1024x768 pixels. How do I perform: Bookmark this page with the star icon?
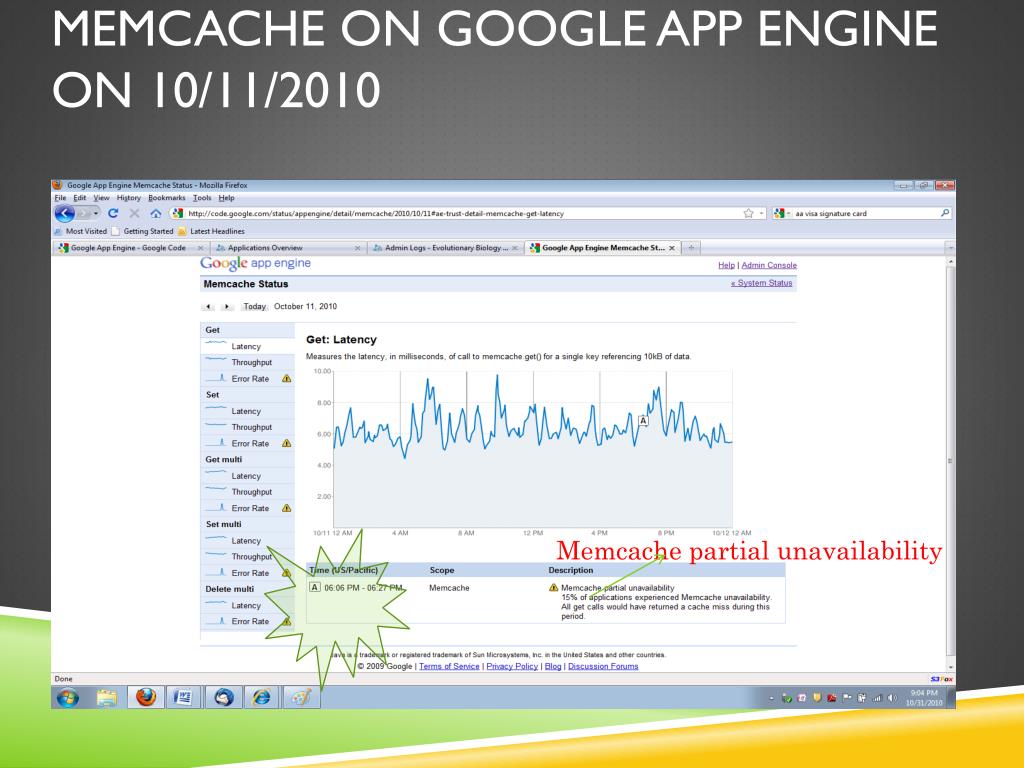[x=748, y=214]
